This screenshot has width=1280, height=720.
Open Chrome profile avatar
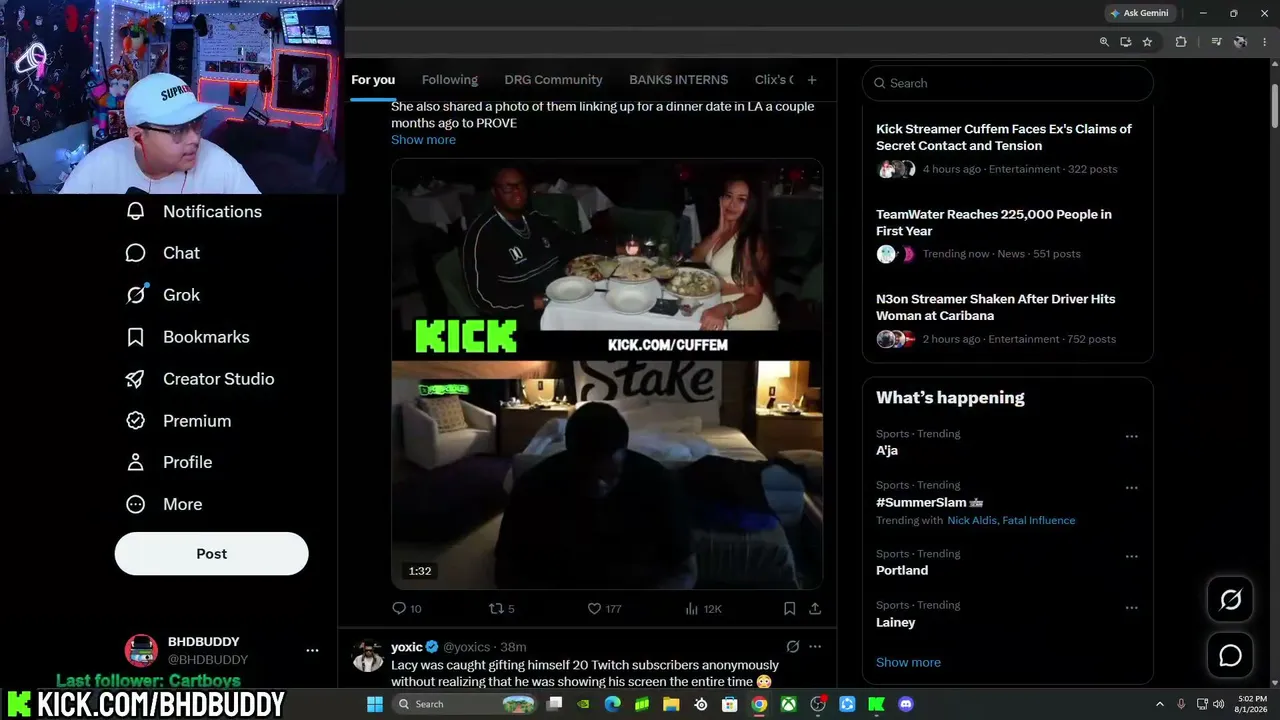tap(1240, 42)
